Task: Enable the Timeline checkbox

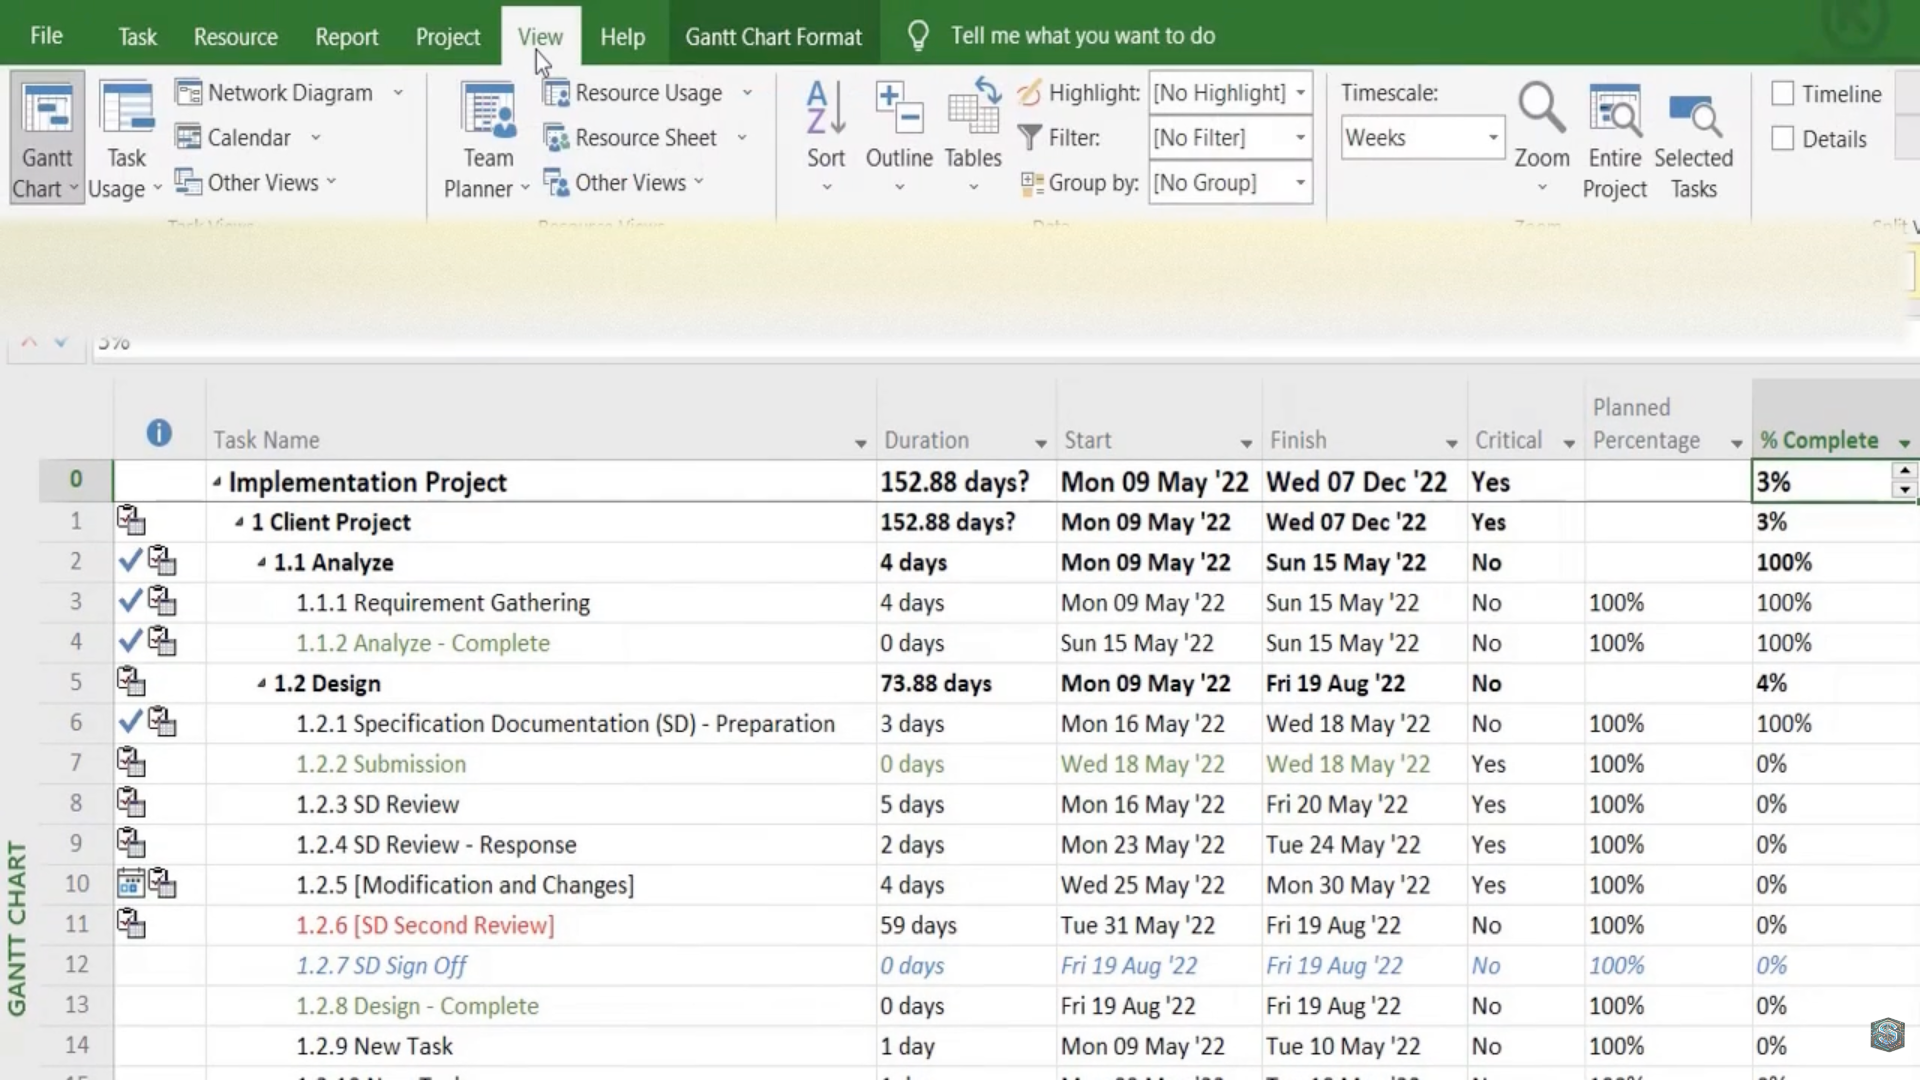Action: (x=1782, y=94)
